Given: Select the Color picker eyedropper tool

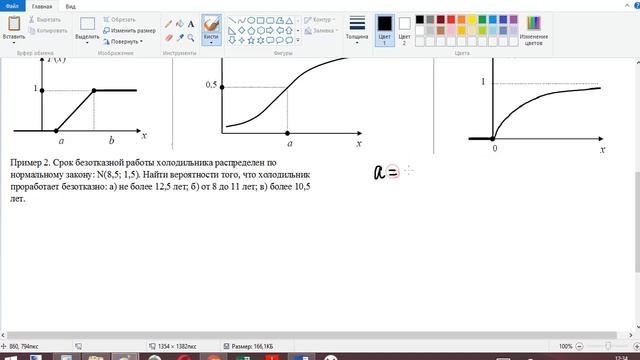Looking at the screenshot, I should 180,38.
